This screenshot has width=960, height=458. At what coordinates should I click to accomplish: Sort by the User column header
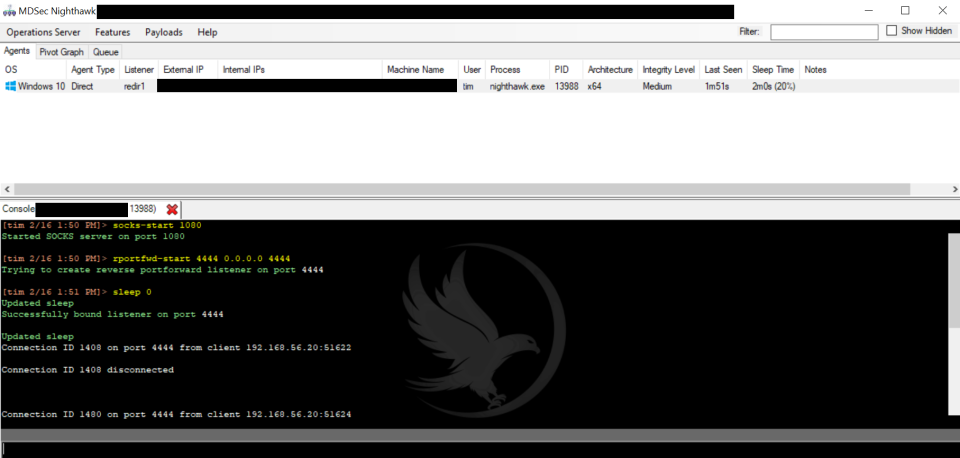[472, 70]
